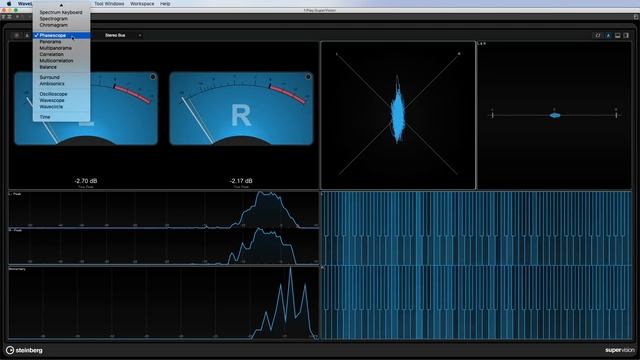Viewport: 640px width, 360px height.
Task: Select the Multicorrelation menu entry
Action: (61, 61)
